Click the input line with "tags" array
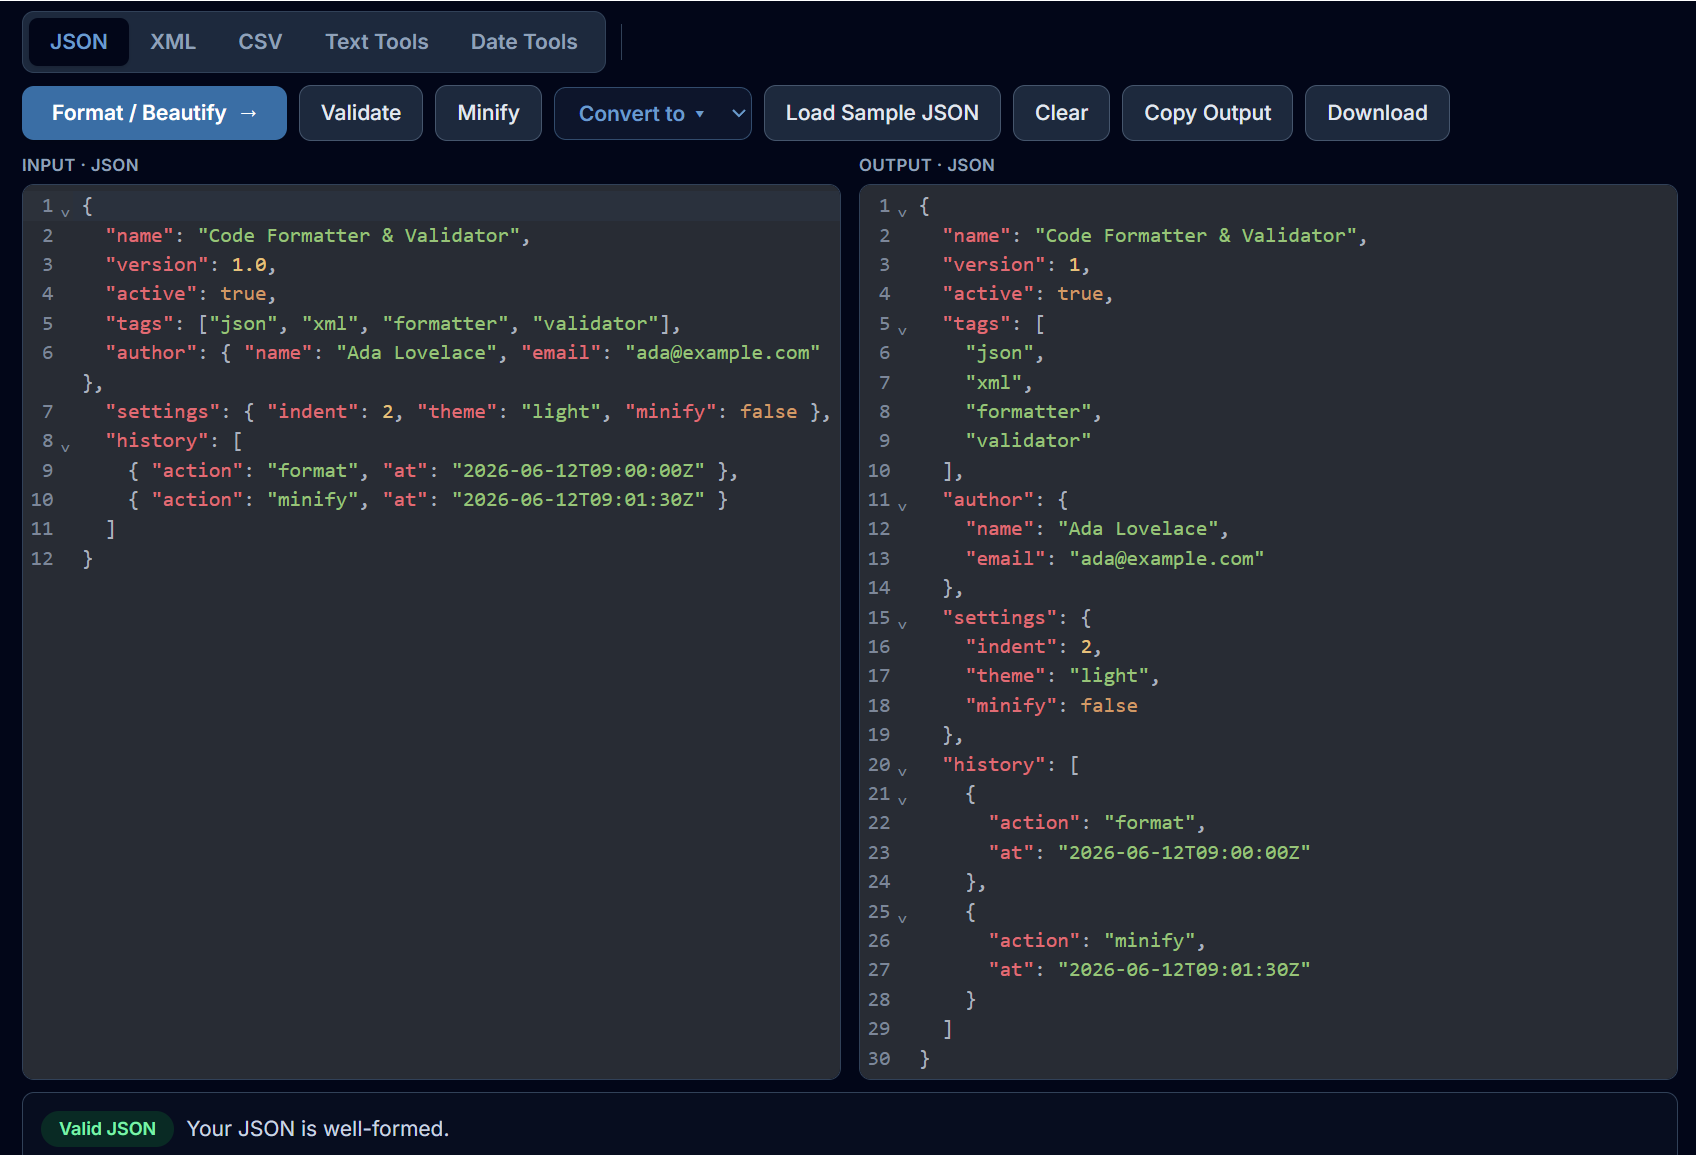The width and height of the screenshot is (1696, 1155). coord(393,324)
